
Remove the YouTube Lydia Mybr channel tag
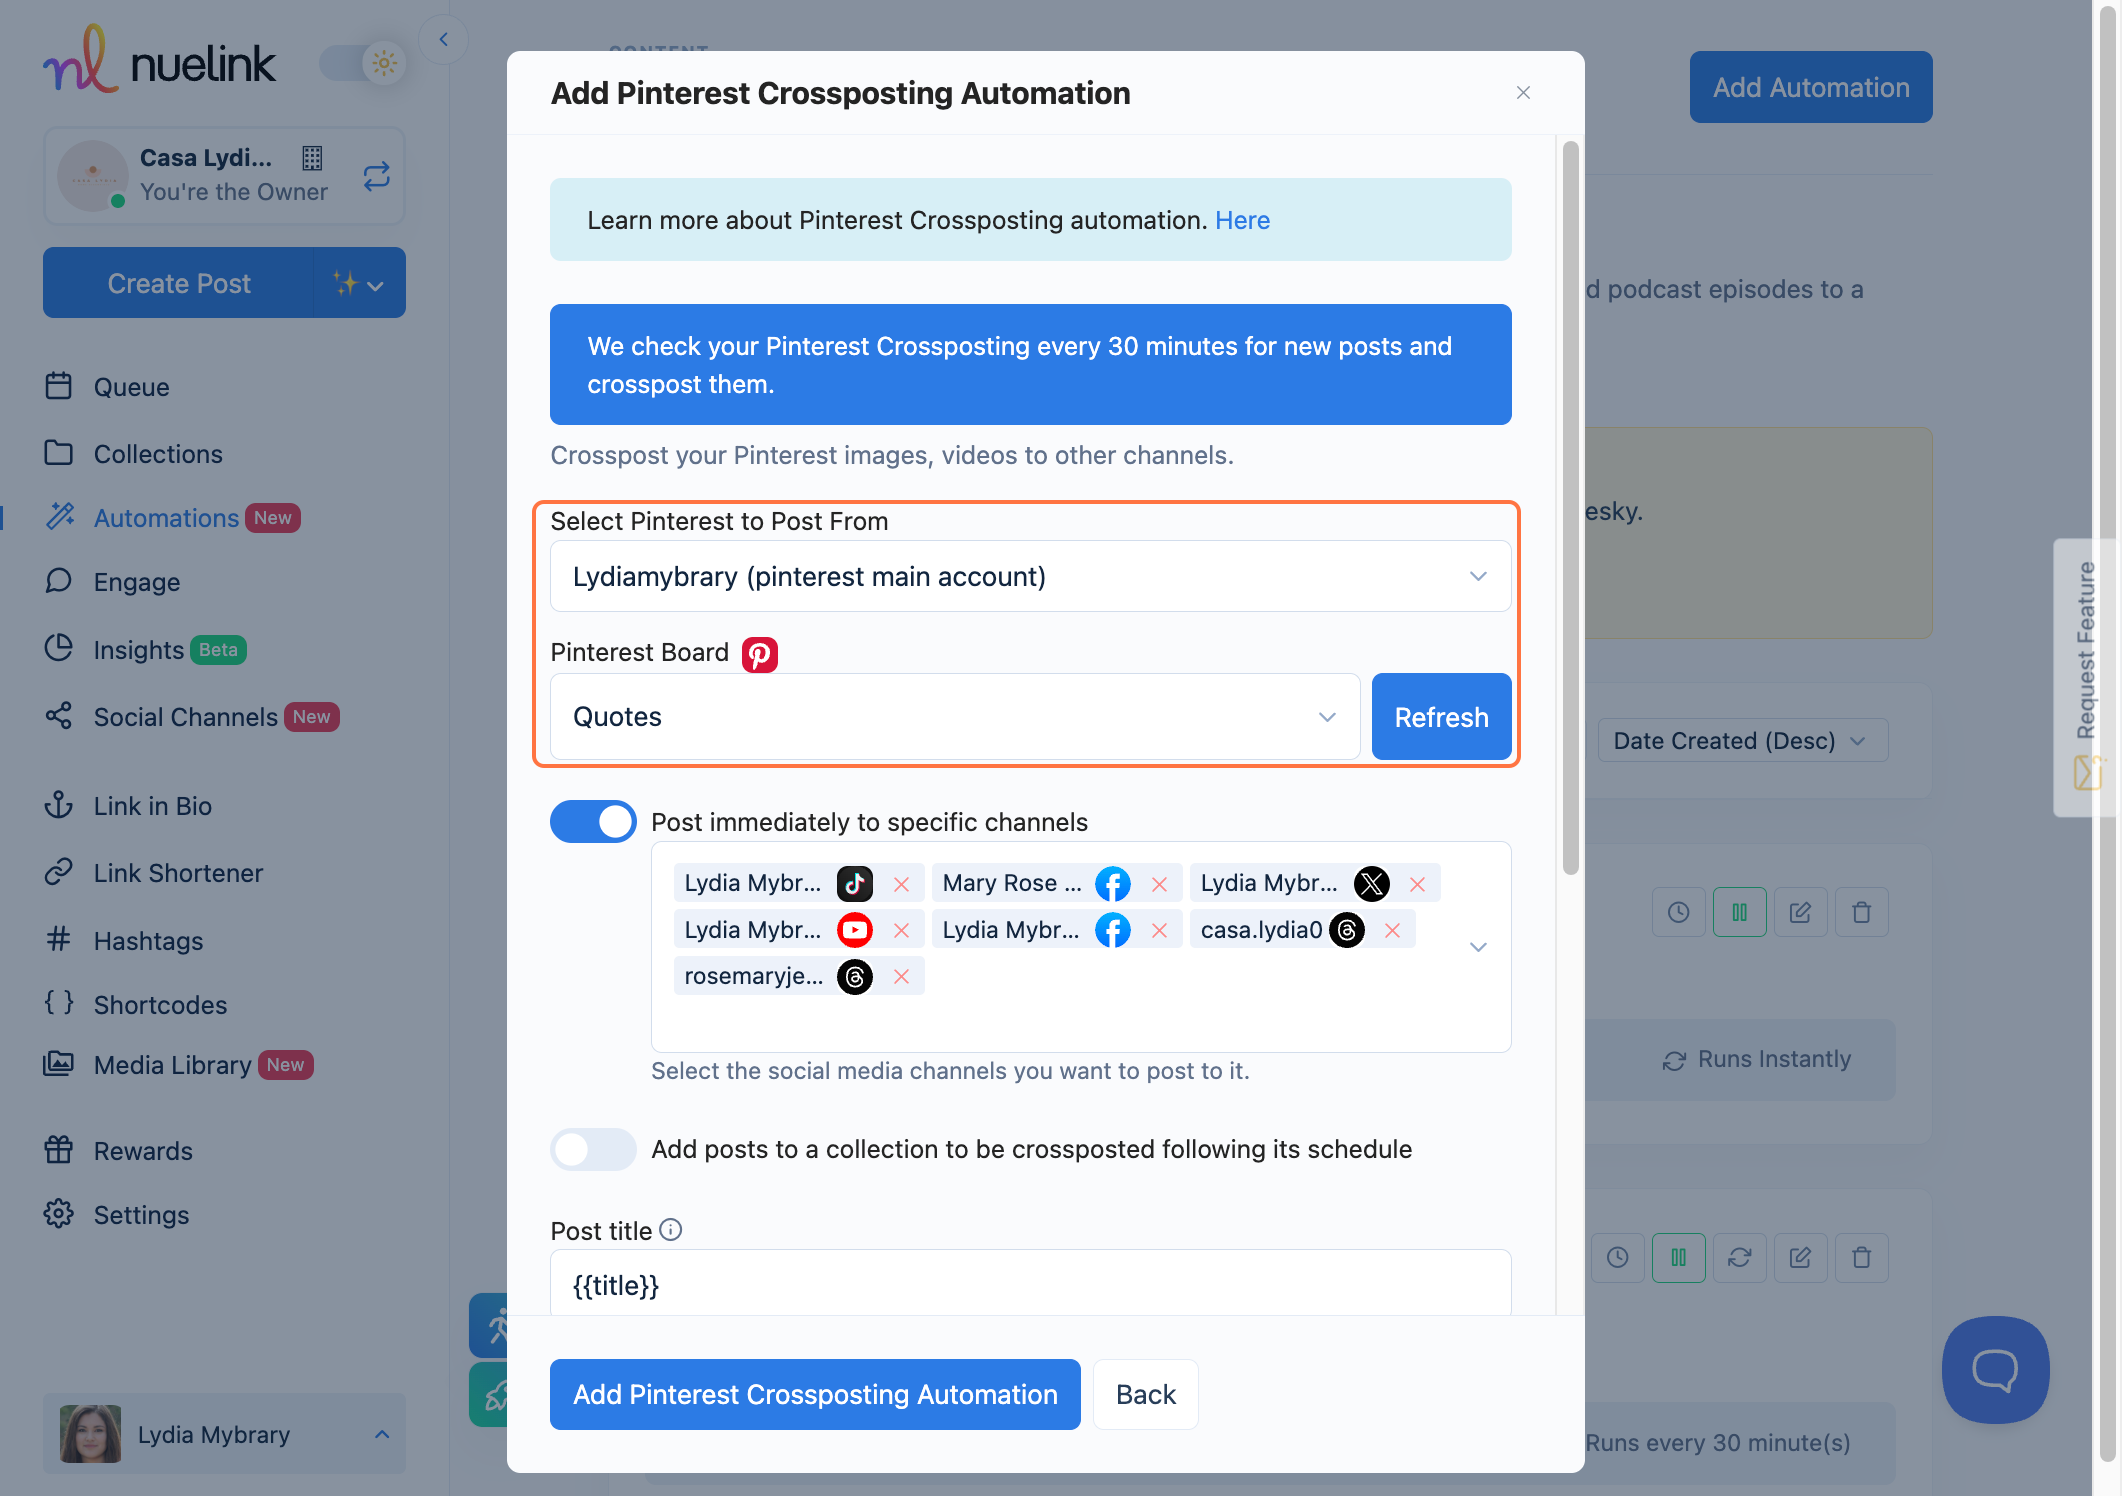coord(901,931)
